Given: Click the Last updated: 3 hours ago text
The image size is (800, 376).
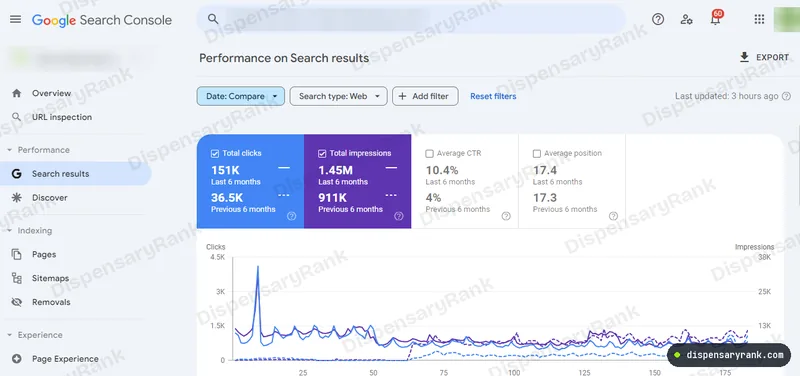Looking at the screenshot, I should (727, 96).
